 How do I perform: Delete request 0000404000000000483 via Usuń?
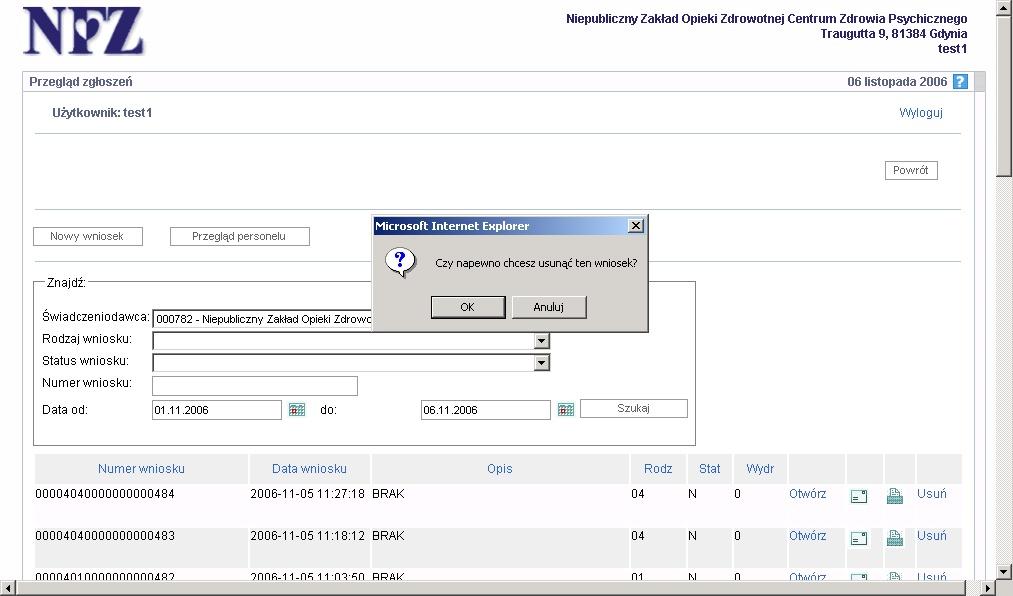pos(931,536)
